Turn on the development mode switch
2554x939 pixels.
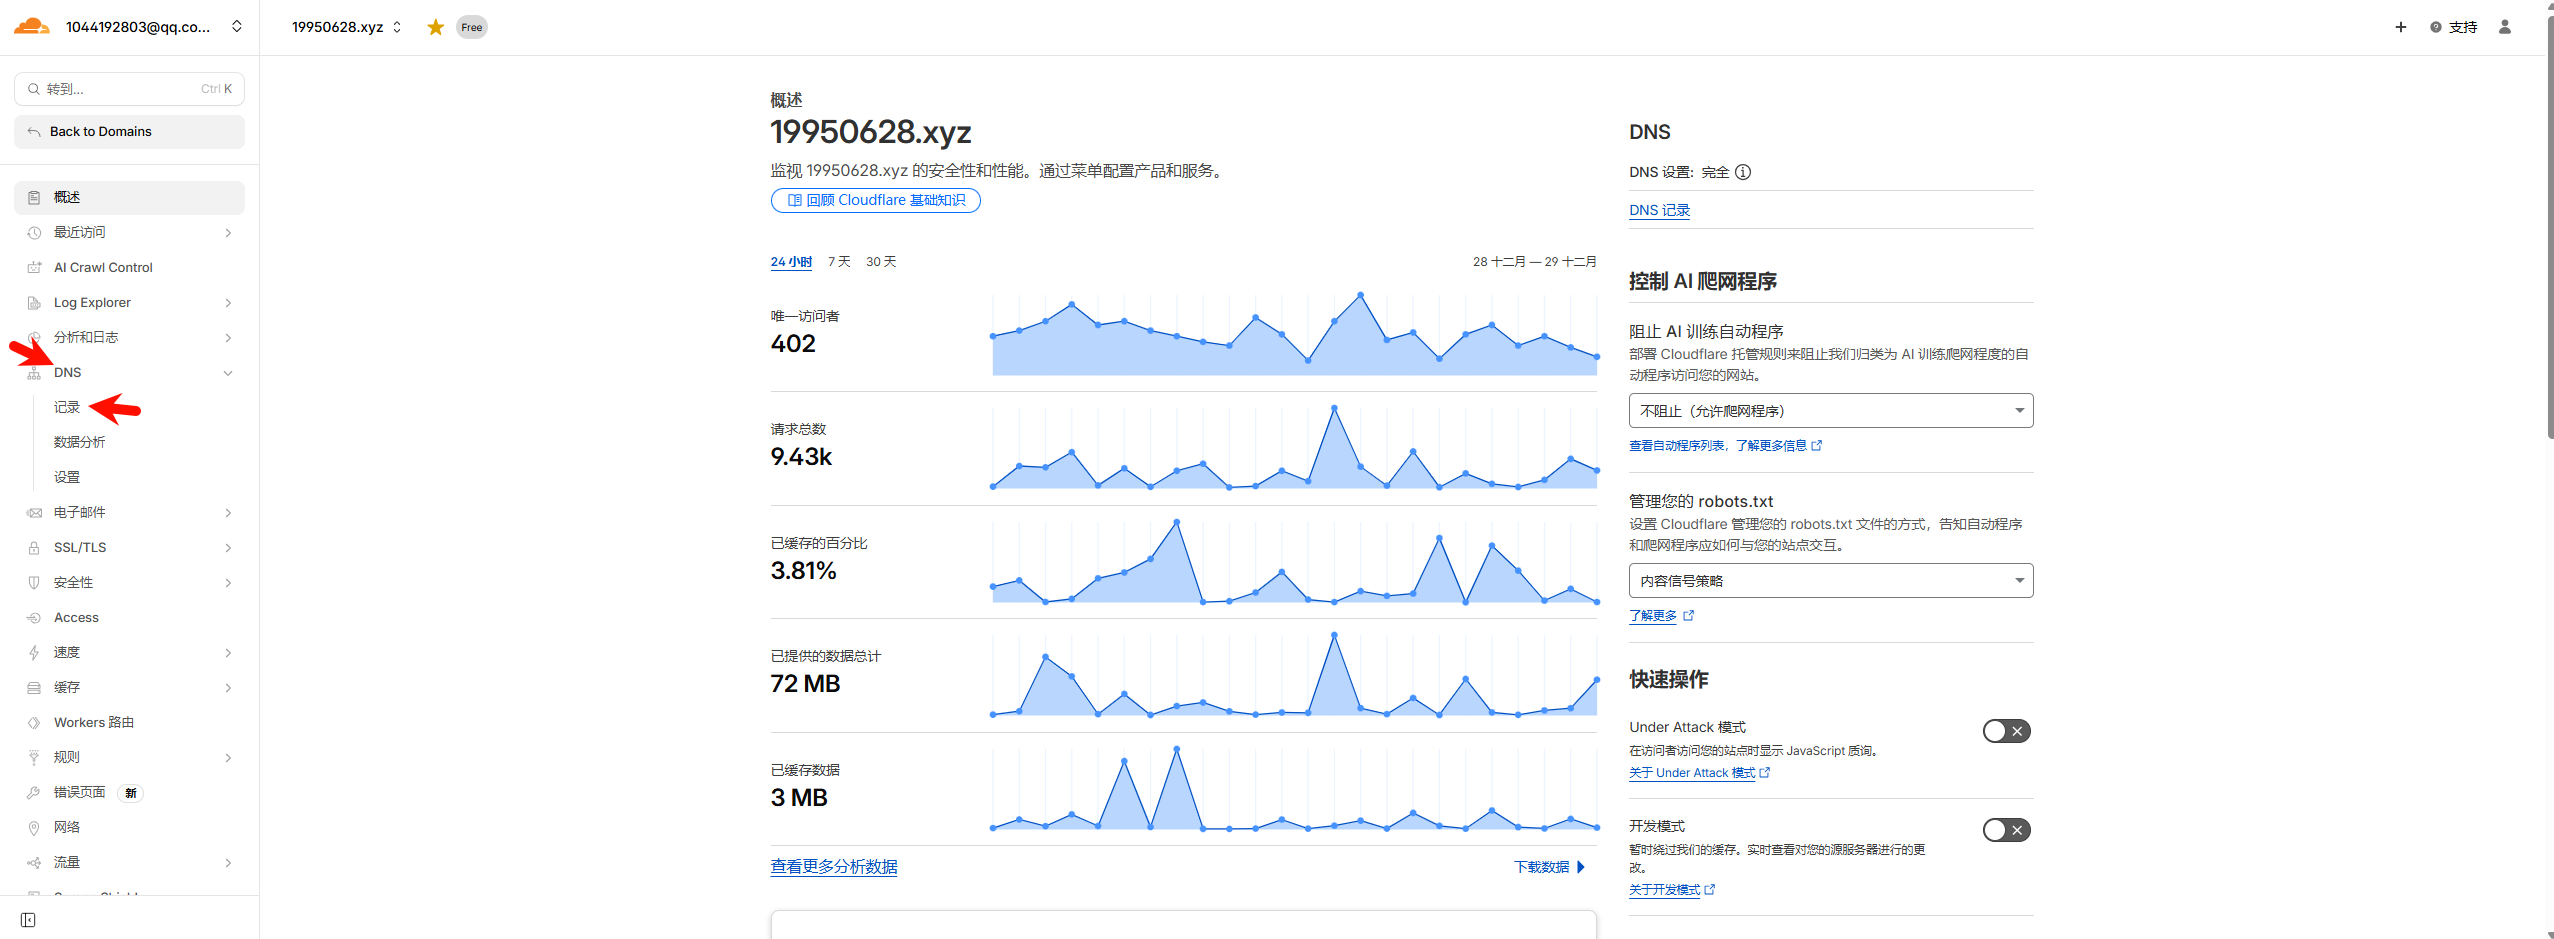[x=2005, y=830]
